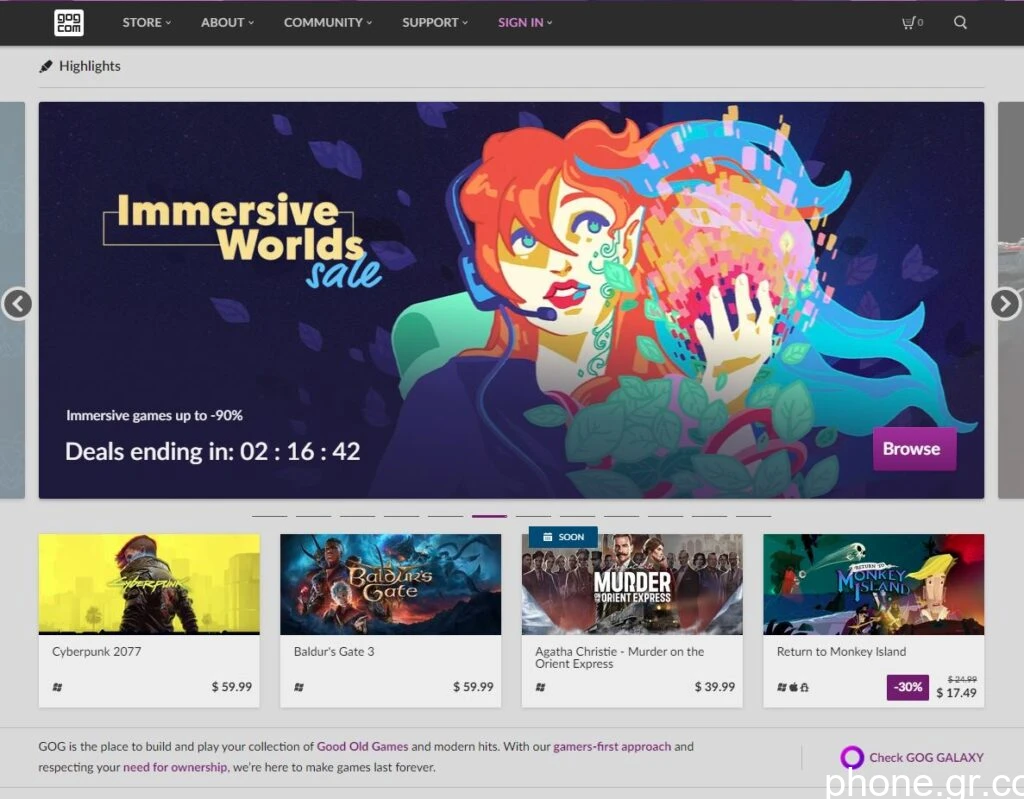Image resolution: width=1024 pixels, height=799 pixels.
Task: Open the Cyberpunk 2077 cover image
Action: coord(149,584)
